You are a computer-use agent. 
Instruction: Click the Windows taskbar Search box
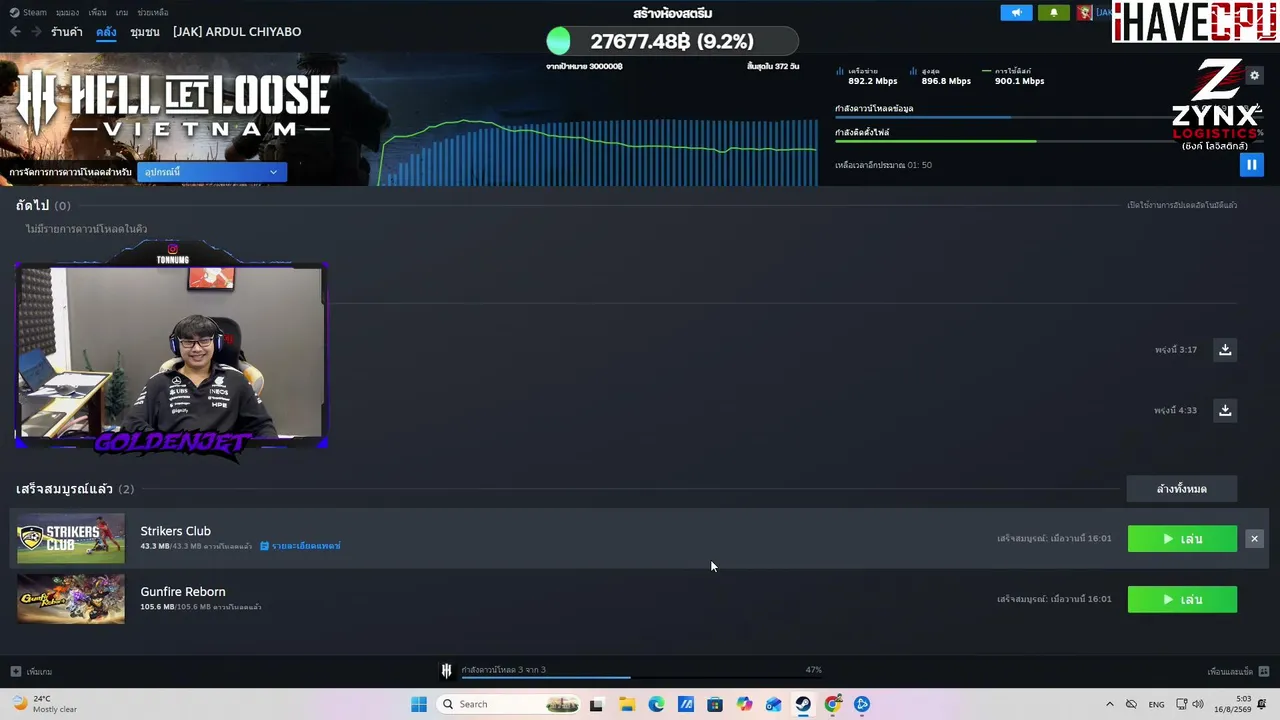(x=508, y=704)
